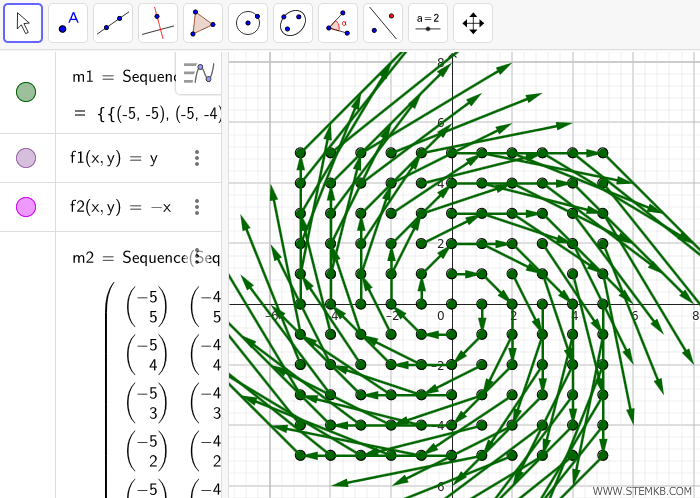This screenshot has height=498, width=700.
Task: Select the Slider a=2 tool
Action: point(428,23)
